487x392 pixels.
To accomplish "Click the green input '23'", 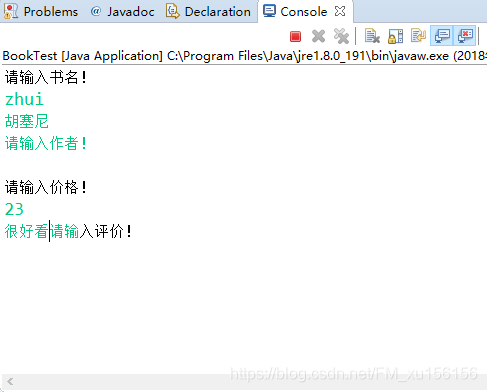I will (14, 209).
